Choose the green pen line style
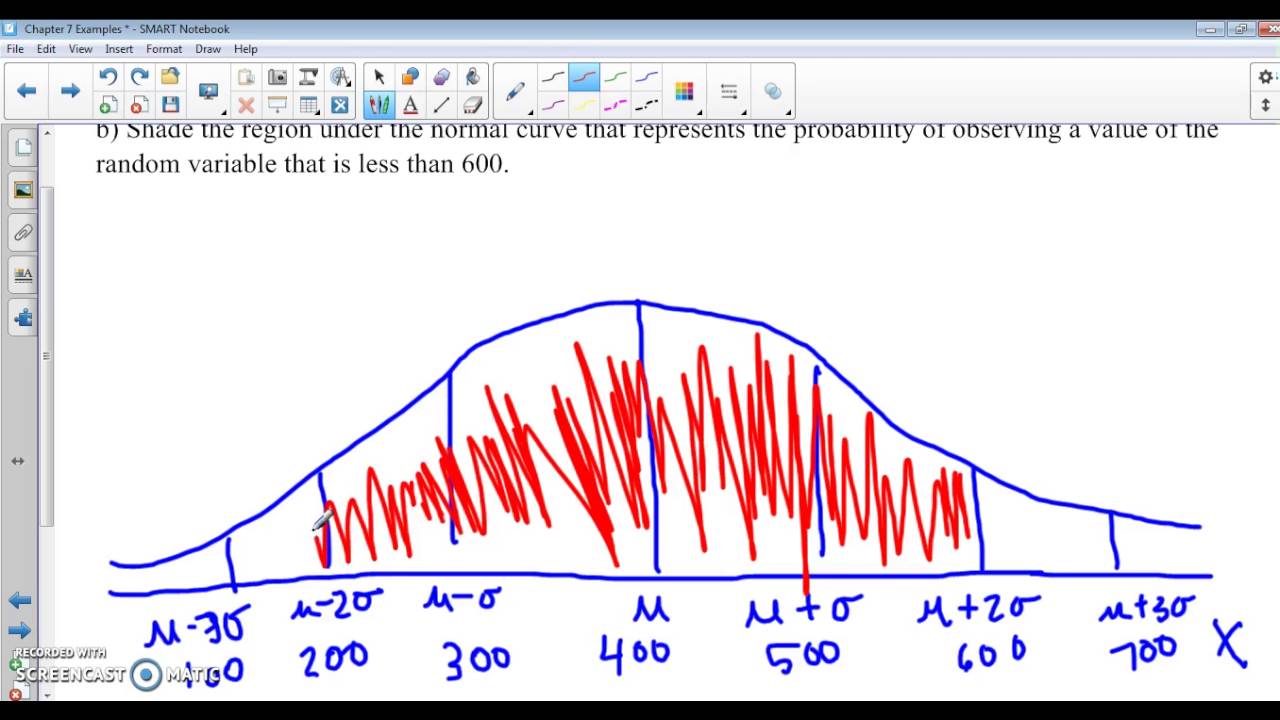This screenshot has height=720, width=1280. [x=616, y=77]
